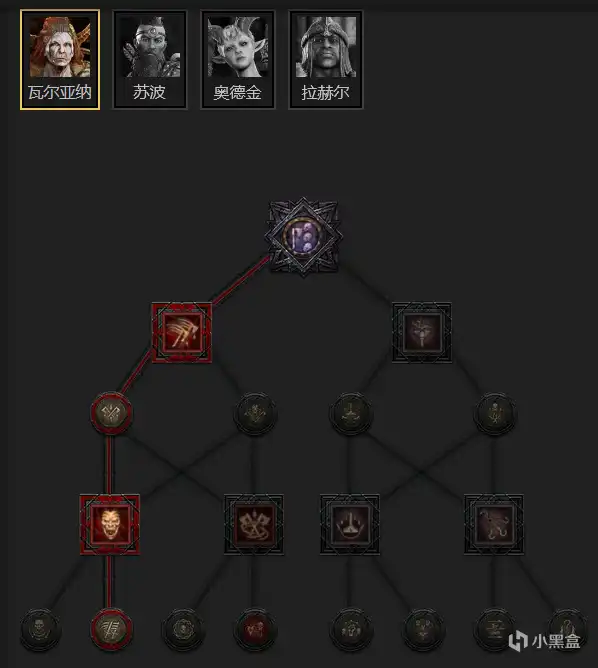Click the active crossed axes passive node
The height and width of the screenshot is (668, 598).
111,413
